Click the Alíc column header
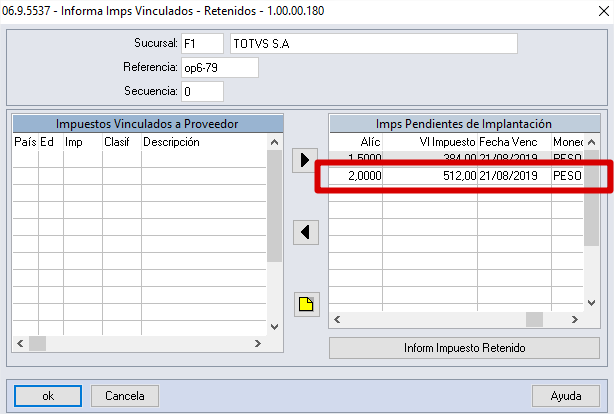The height and width of the screenshot is (414, 614). pos(356,142)
